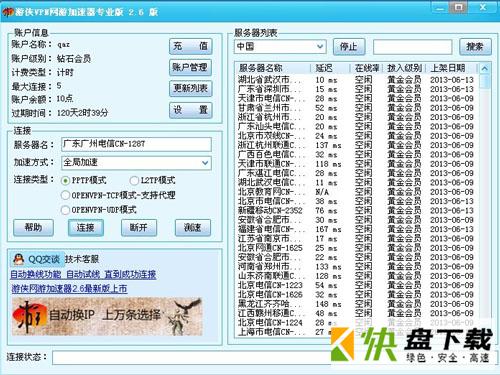
Task: Click the 停止 stop button
Action: pyautogui.click(x=349, y=47)
